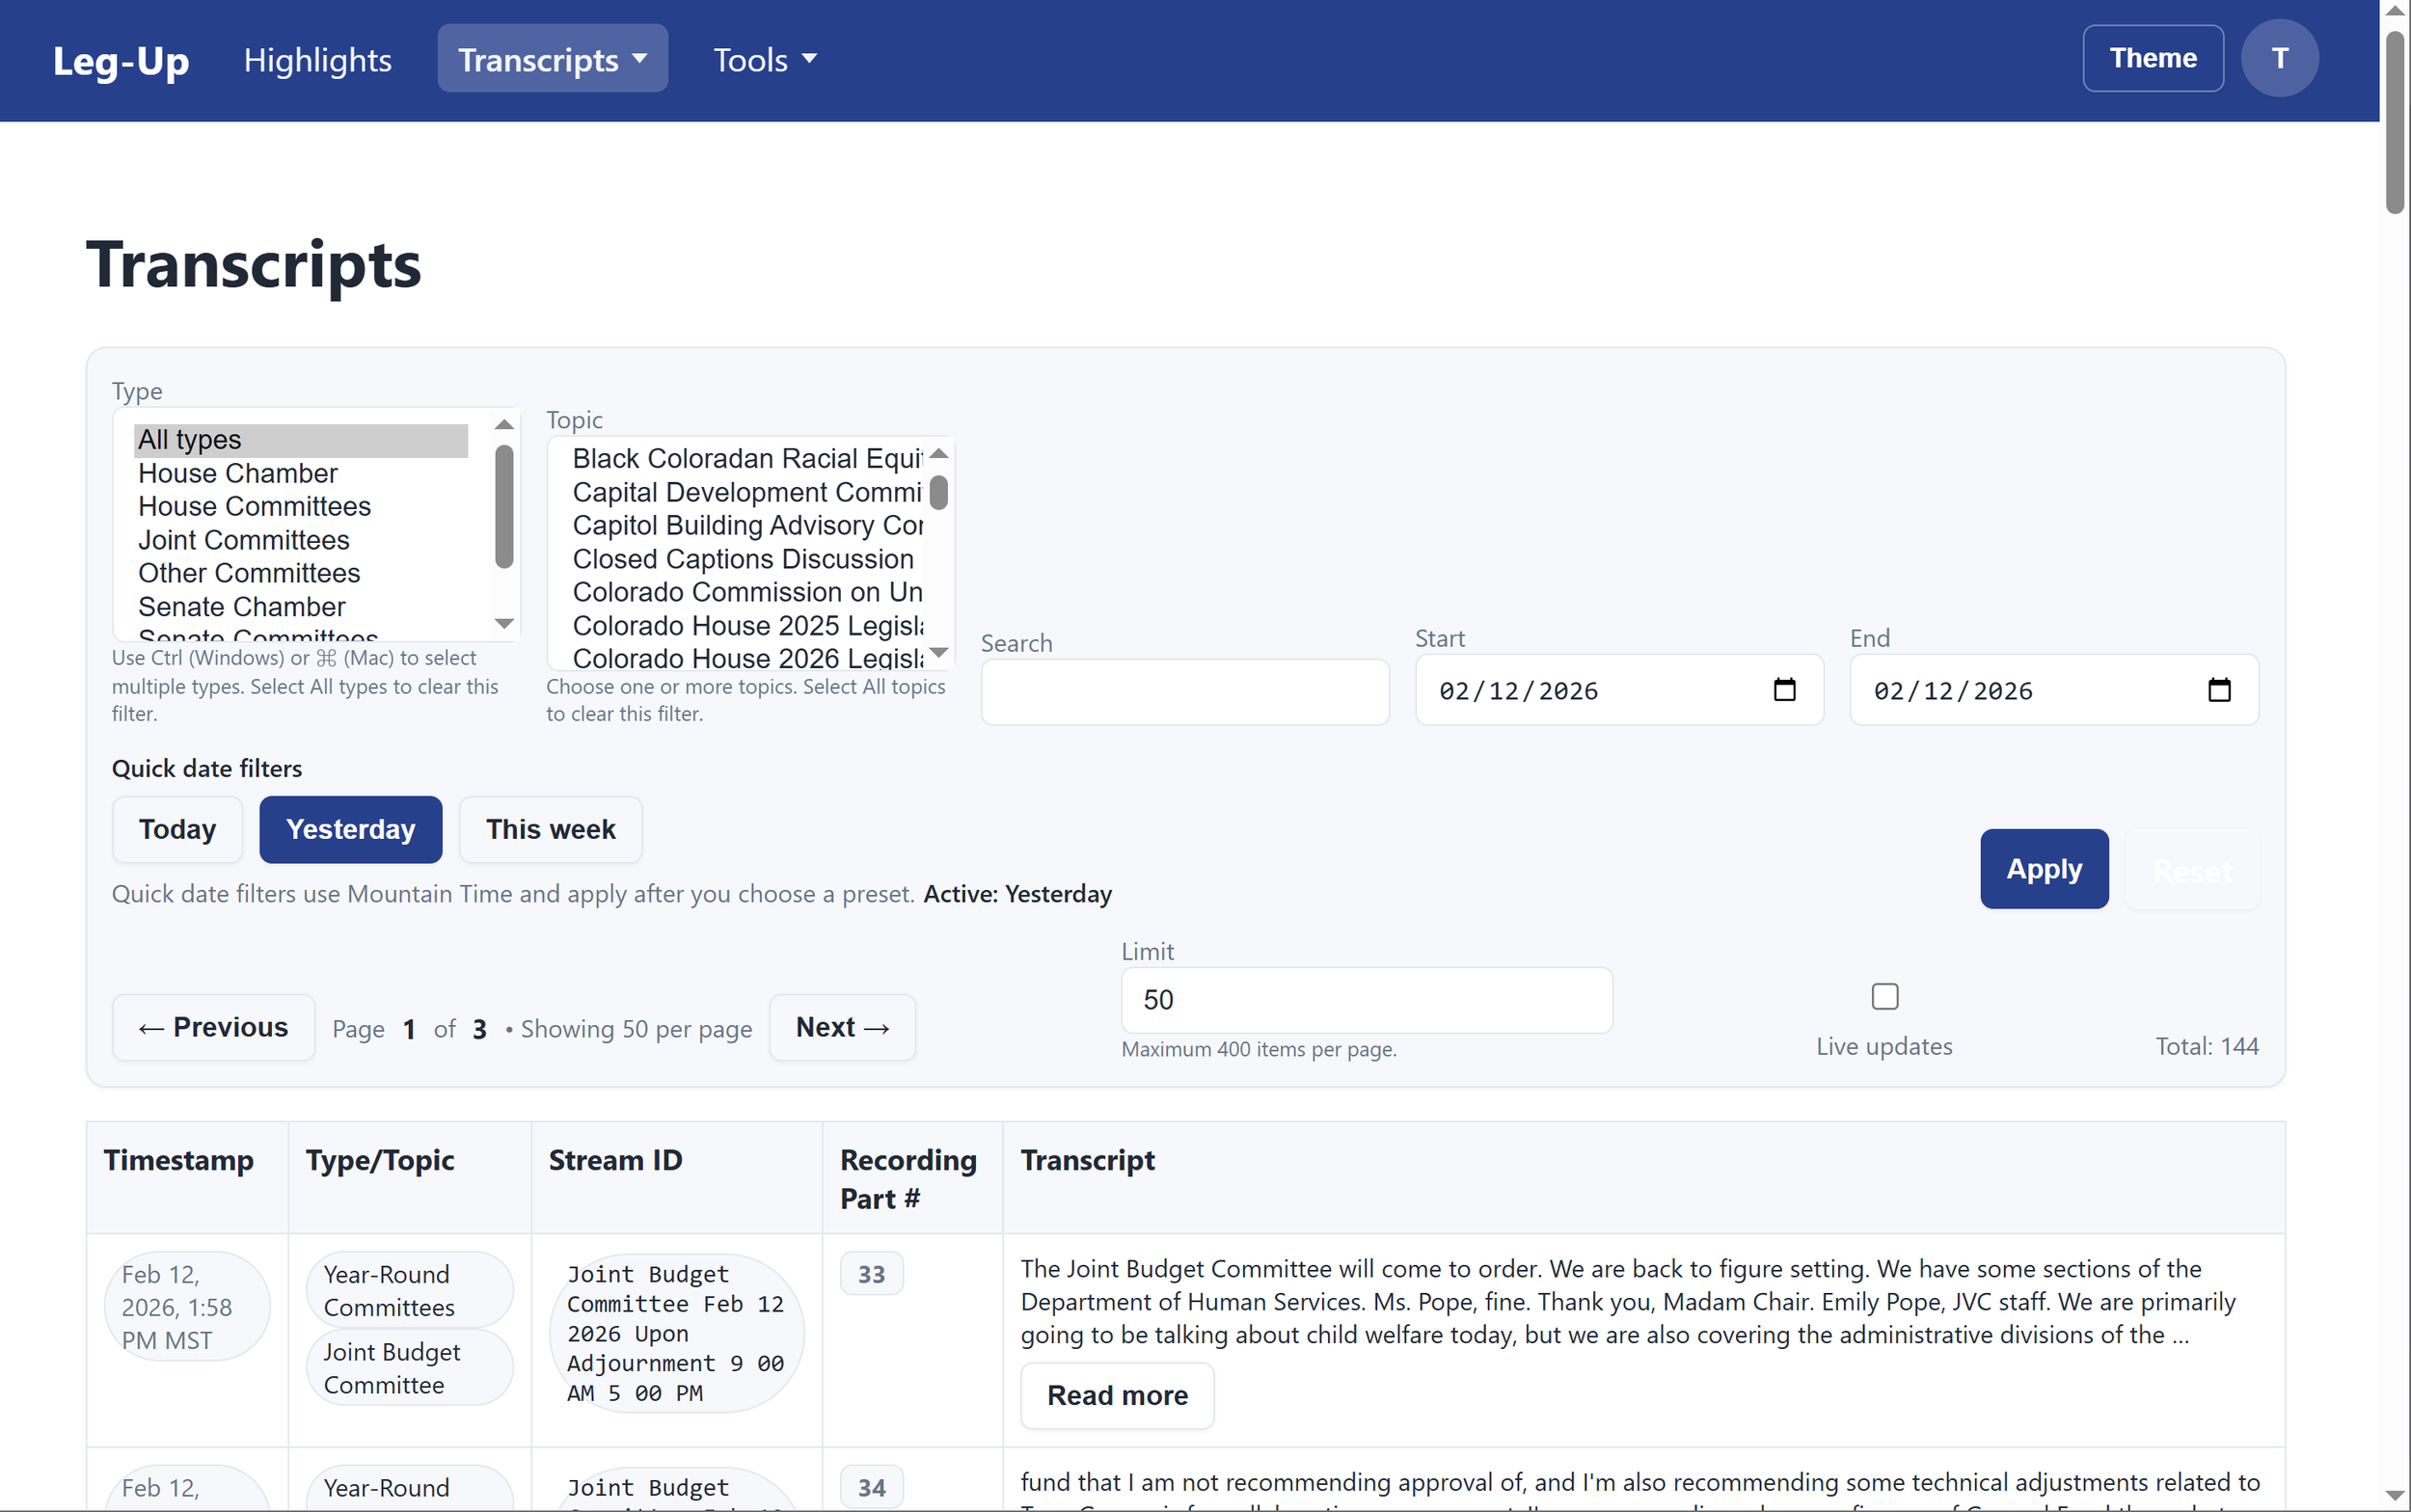This screenshot has height=1512, width=2411.
Task: Toggle the This week quick filter
Action: tap(550, 829)
